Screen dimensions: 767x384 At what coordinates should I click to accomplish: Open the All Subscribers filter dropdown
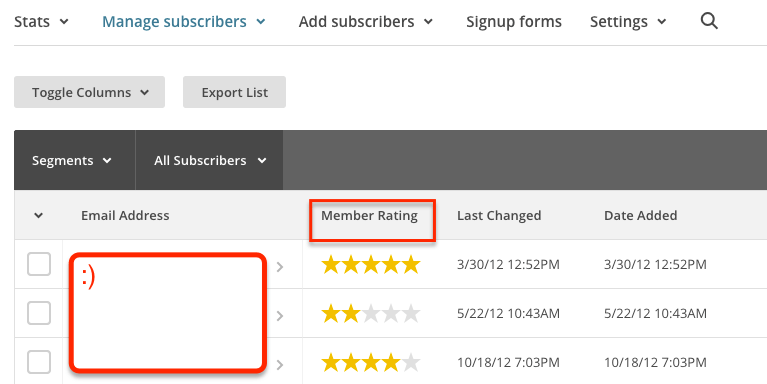click(210, 160)
